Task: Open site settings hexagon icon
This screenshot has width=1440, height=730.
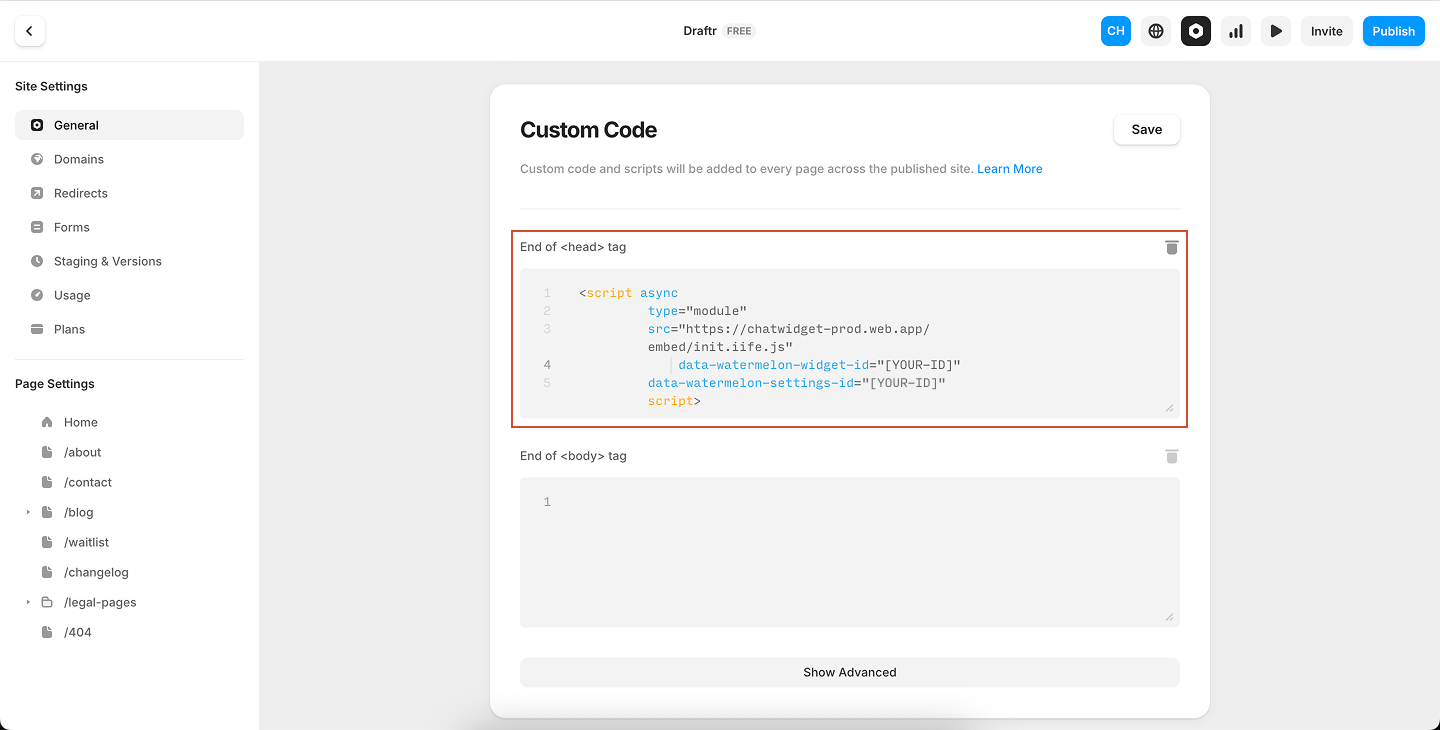Action: click(1196, 31)
